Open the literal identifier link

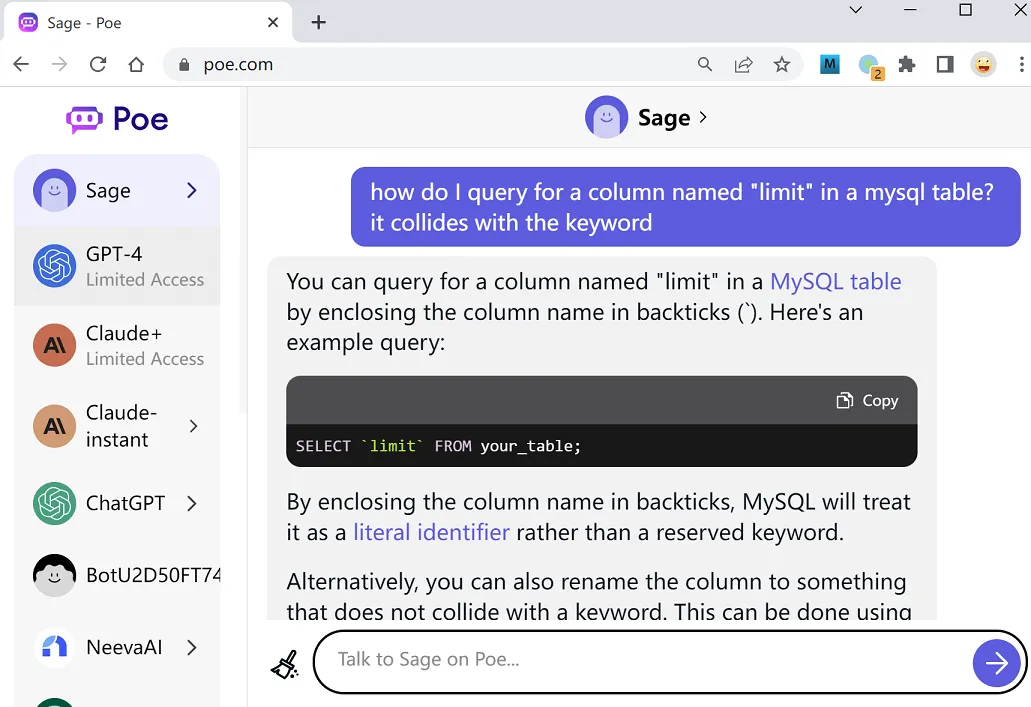coord(431,532)
